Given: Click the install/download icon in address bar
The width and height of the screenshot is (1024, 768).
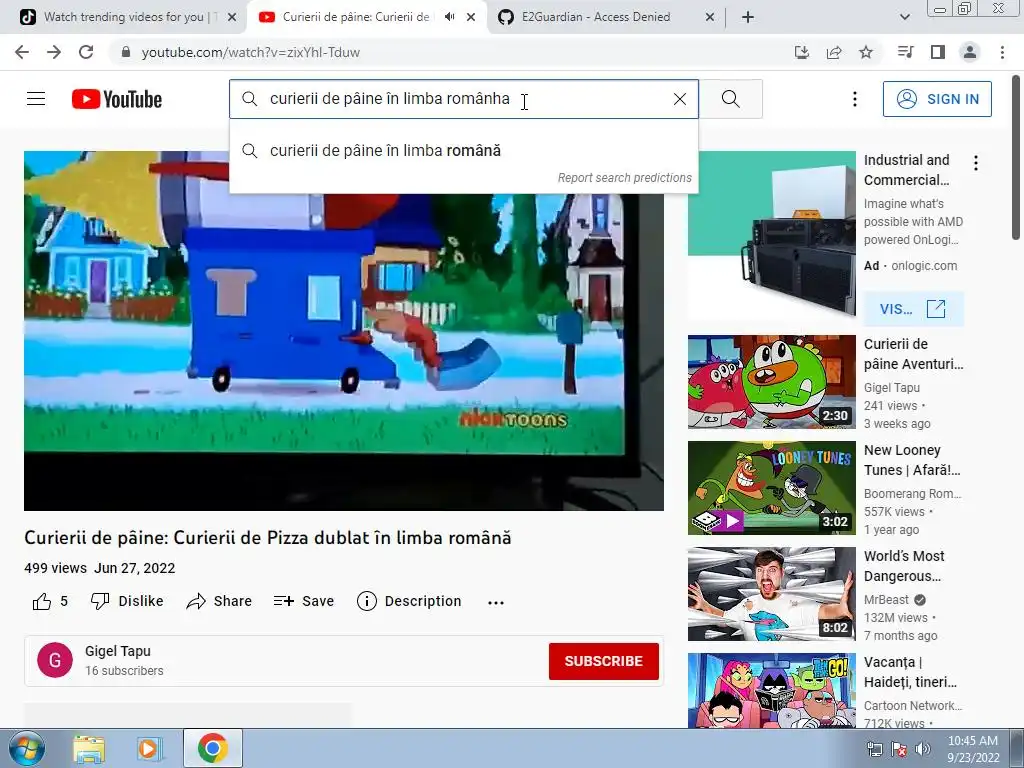Looking at the screenshot, I should pyautogui.click(x=801, y=52).
